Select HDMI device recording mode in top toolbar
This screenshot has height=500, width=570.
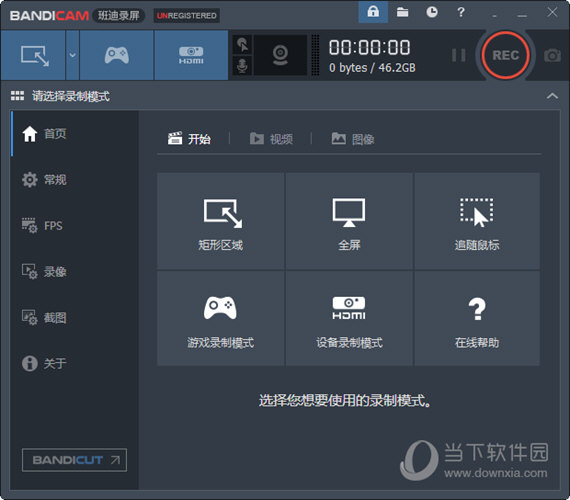pos(191,55)
